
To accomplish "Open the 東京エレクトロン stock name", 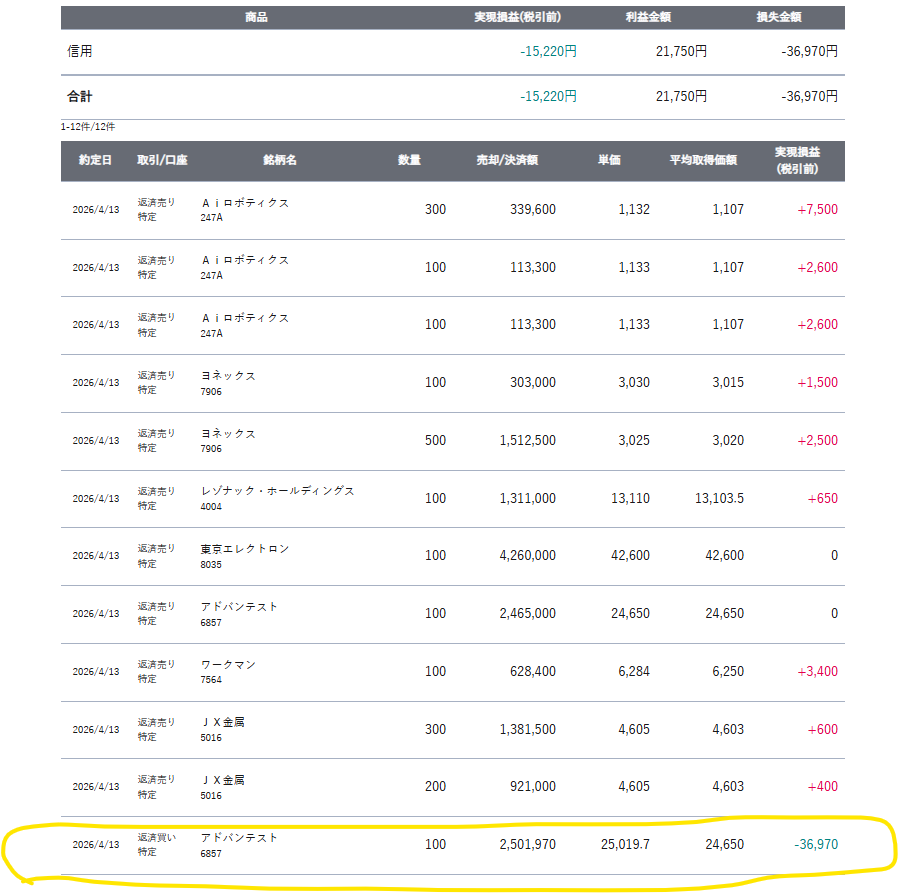I will coord(245,549).
